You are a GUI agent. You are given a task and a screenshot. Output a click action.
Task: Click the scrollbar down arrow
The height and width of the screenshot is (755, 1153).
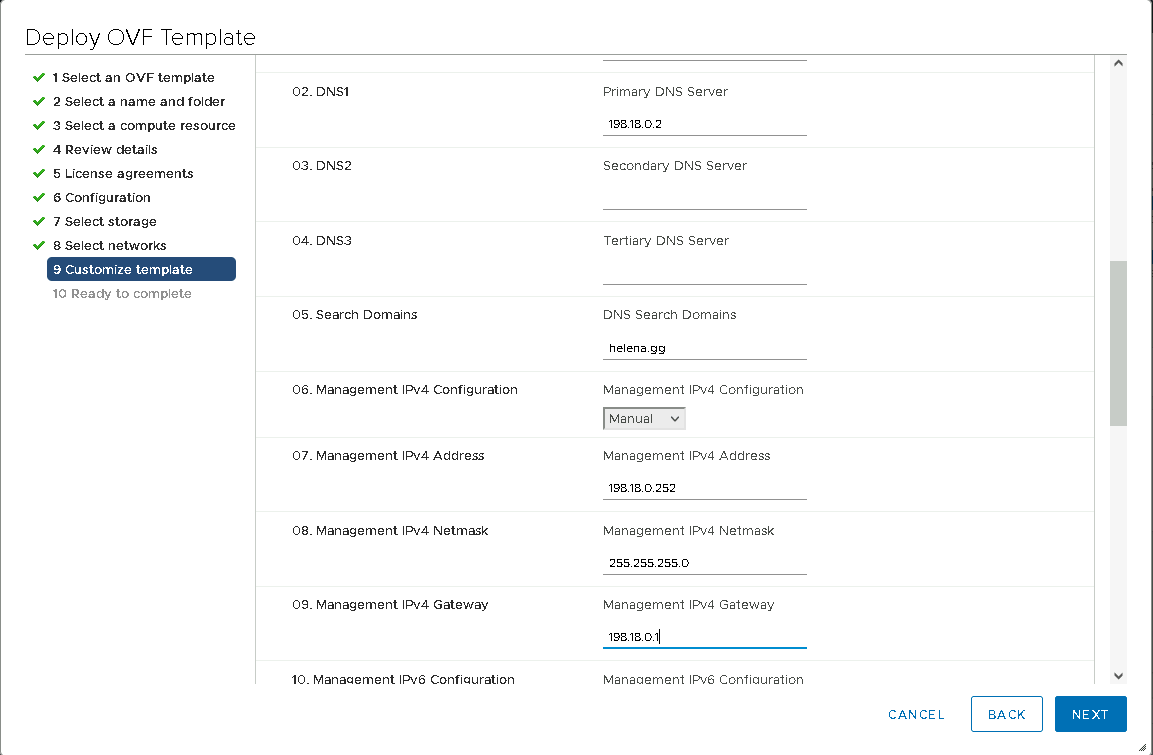[1118, 676]
